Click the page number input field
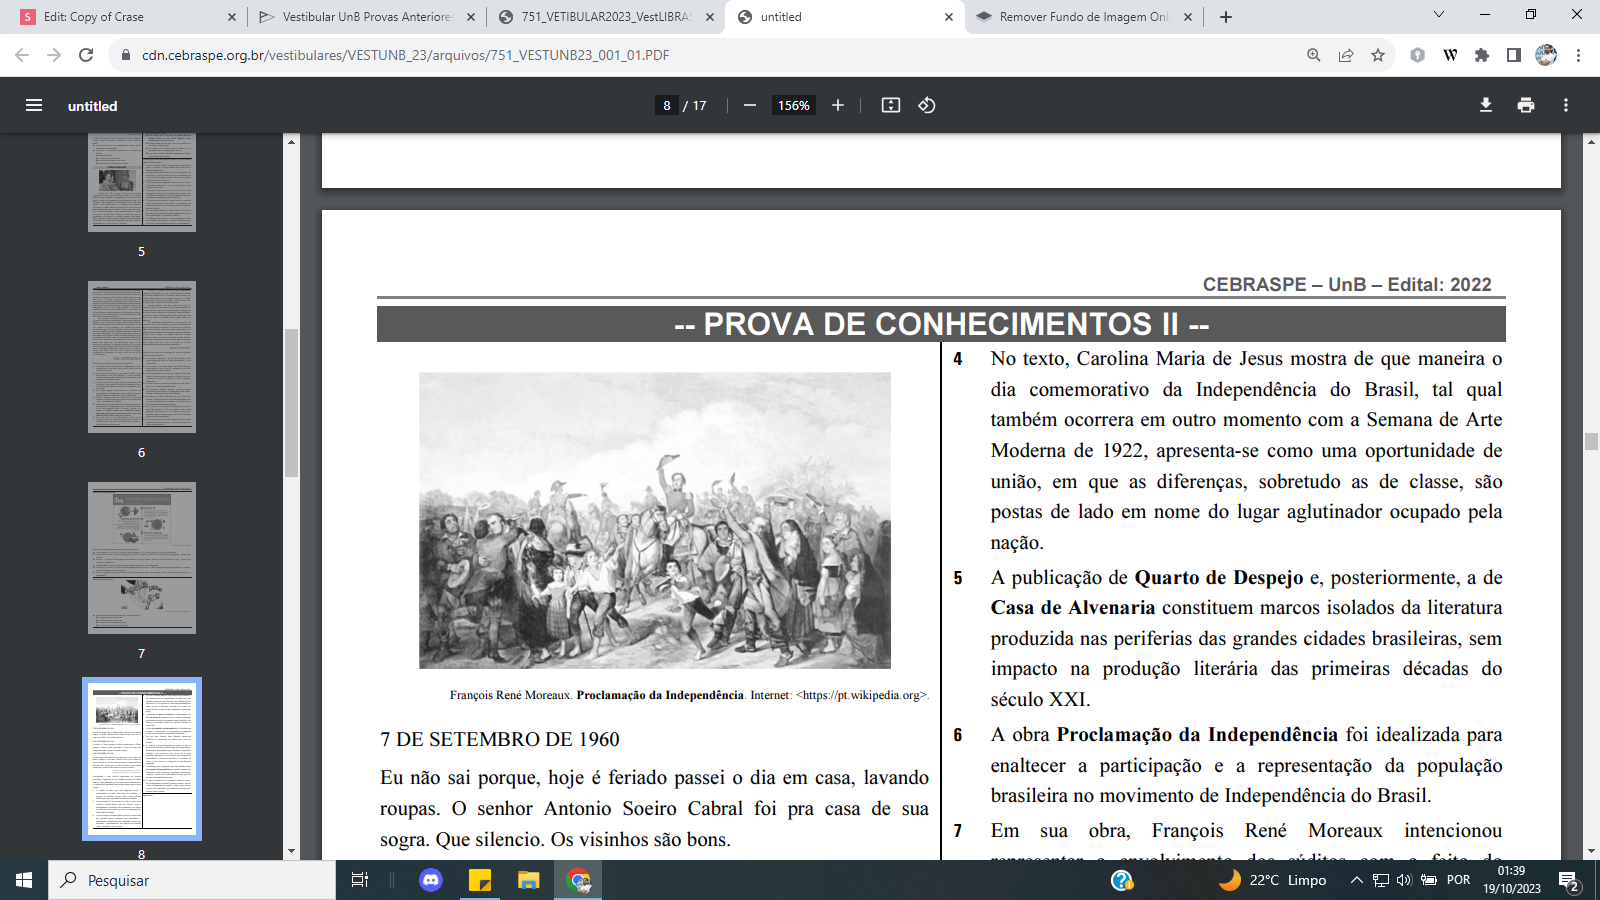 pyautogui.click(x=667, y=105)
